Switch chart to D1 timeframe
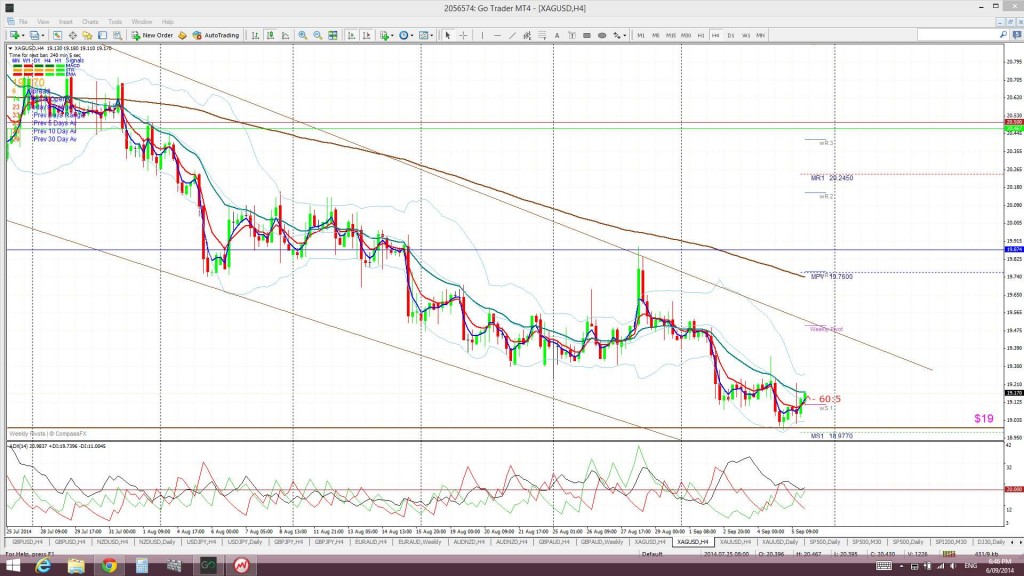The height and width of the screenshot is (576, 1024). click(729, 35)
